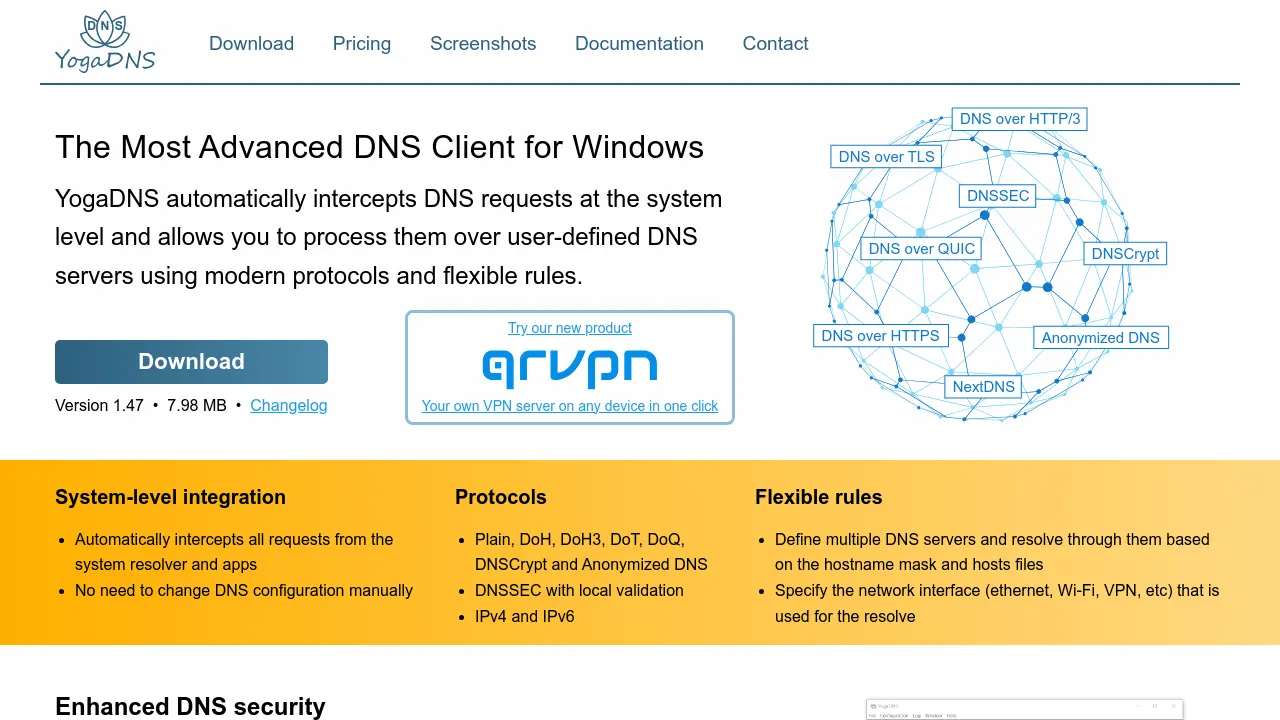Viewport: 1280px width, 720px height.
Task: Open 'Your own VPN server' link
Action: tap(570, 406)
